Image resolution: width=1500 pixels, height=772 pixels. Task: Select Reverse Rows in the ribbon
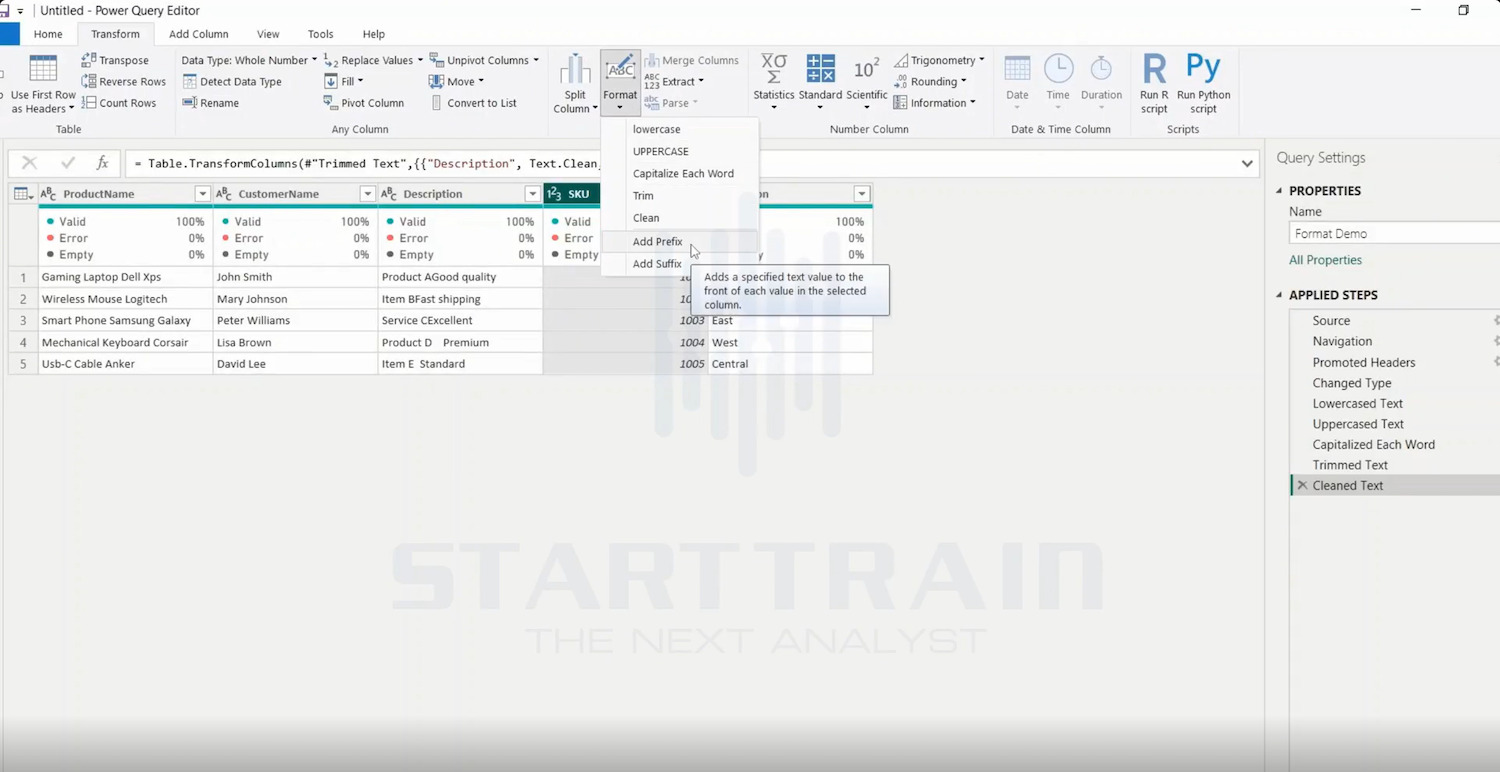coord(124,81)
